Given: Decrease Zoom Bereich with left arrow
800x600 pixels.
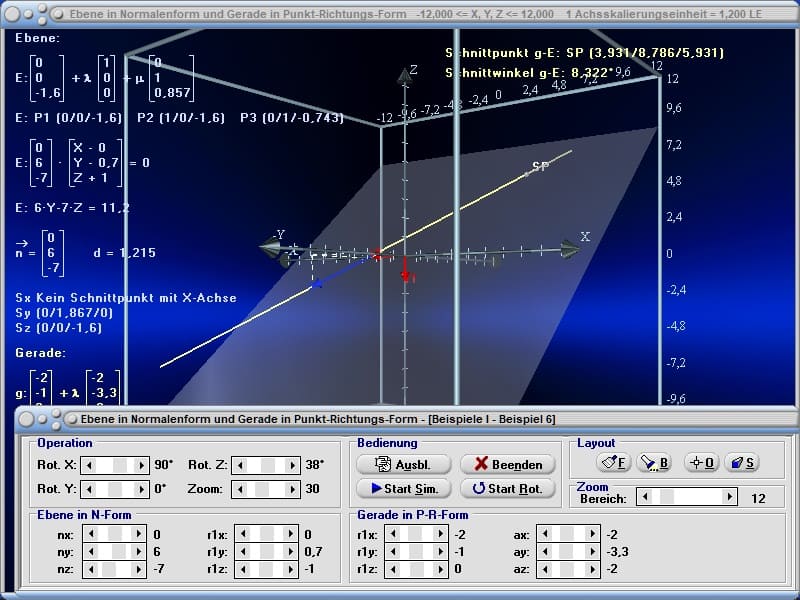Looking at the screenshot, I should click(x=645, y=496).
